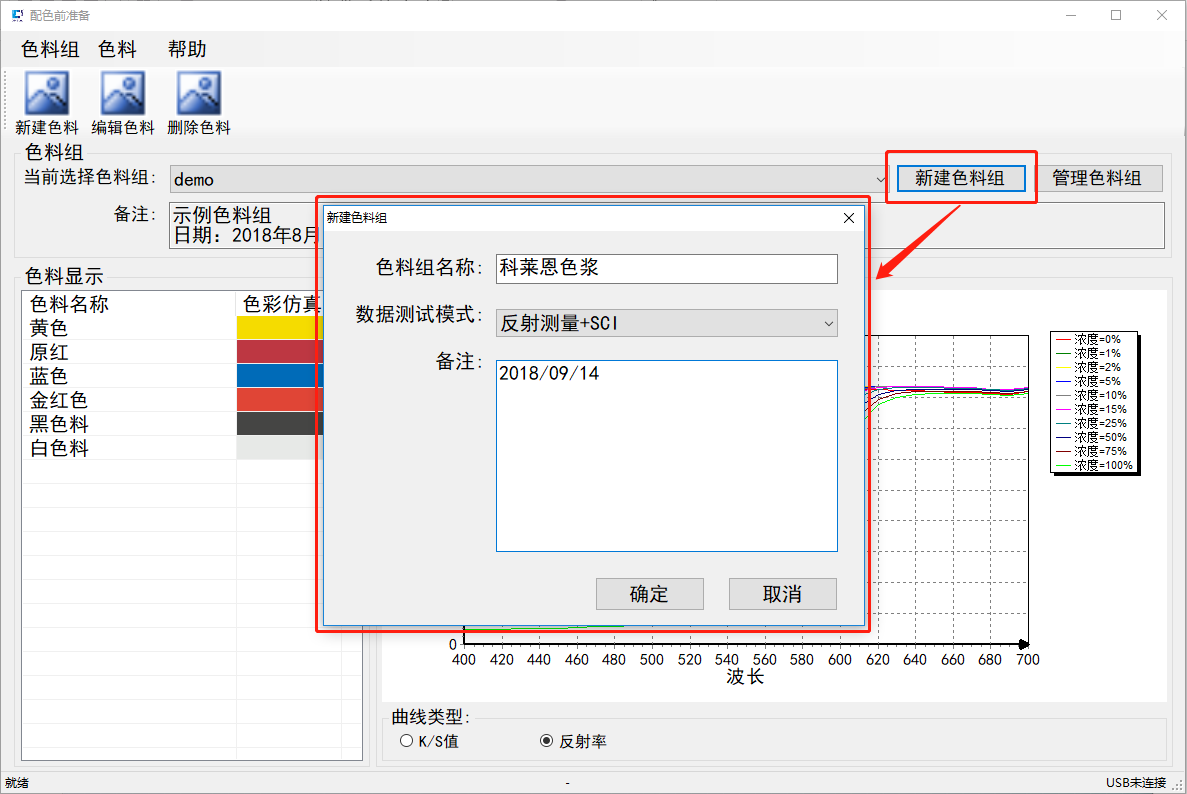Expand the 当前选择色料组 combo box
1187x794 pixels.
pos(880,179)
